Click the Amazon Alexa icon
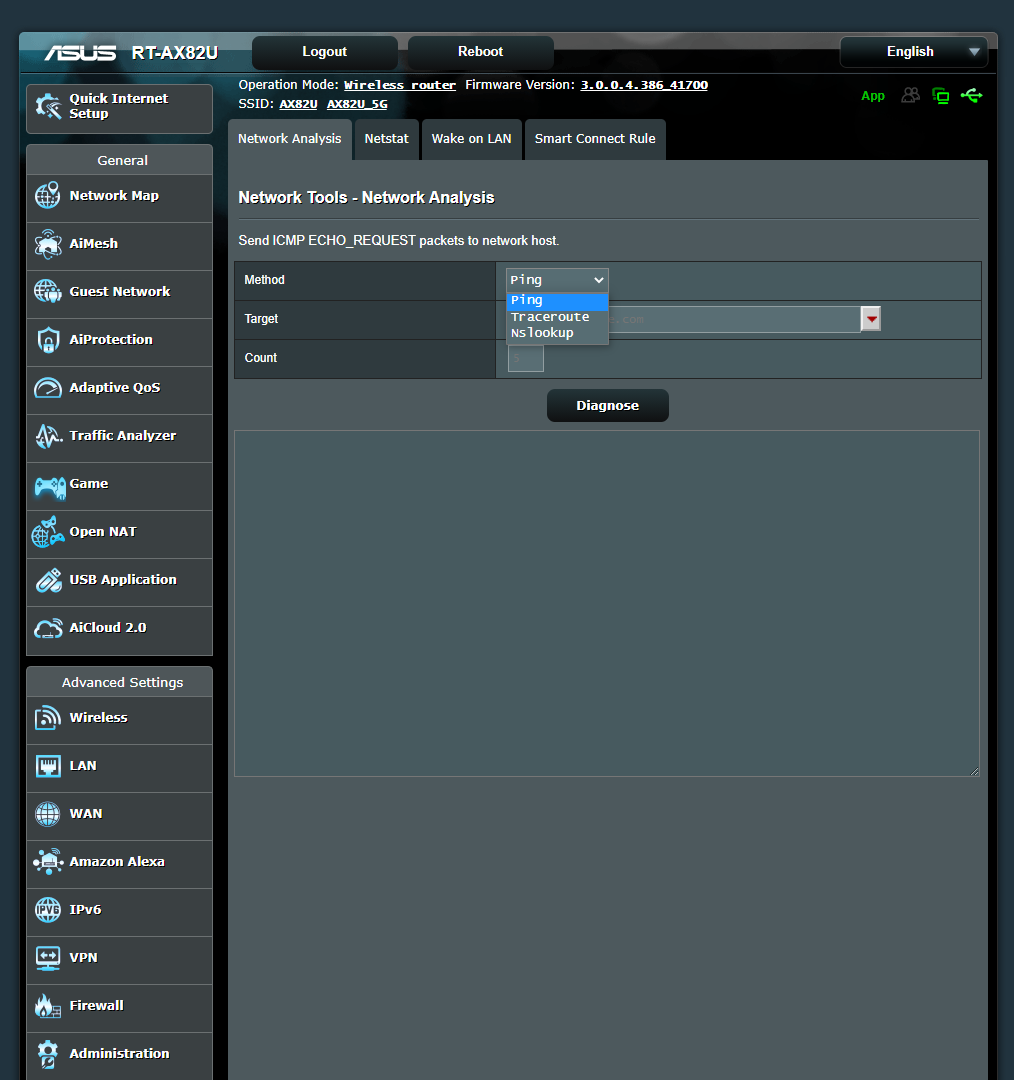1014x1080 pixels. (48, 862)
